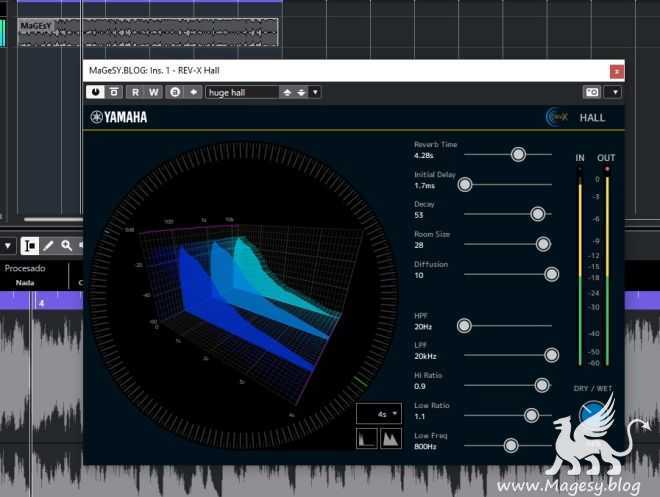The width and height of the screenshot is (660, 497).
Task: Click the Low Freq slider knob
Action: tap(511, 445)
